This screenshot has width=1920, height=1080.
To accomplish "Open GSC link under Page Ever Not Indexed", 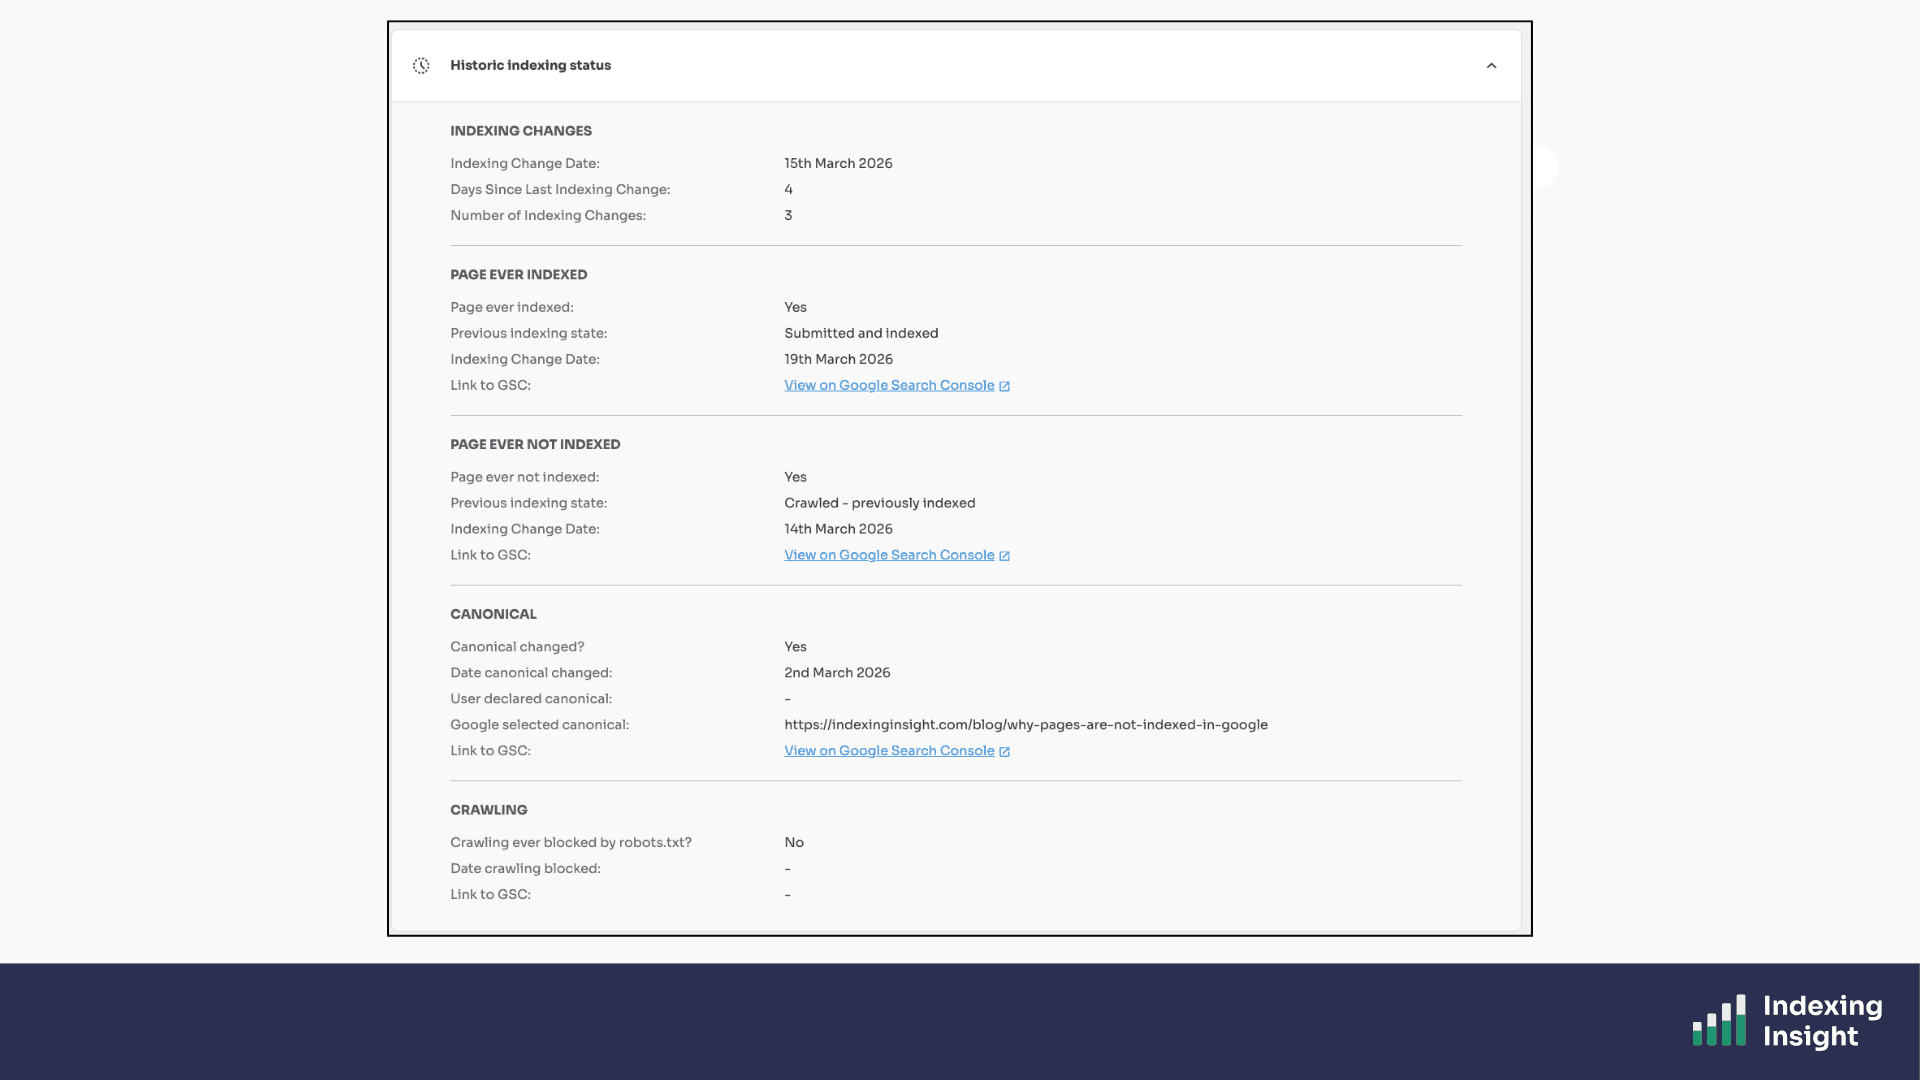I will pos(888,556).
